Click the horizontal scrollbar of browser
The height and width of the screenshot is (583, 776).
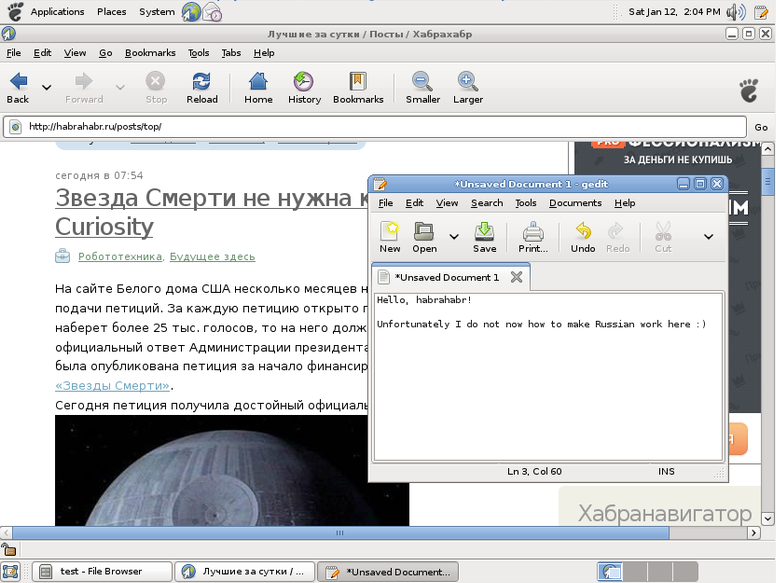coord(340,533)
